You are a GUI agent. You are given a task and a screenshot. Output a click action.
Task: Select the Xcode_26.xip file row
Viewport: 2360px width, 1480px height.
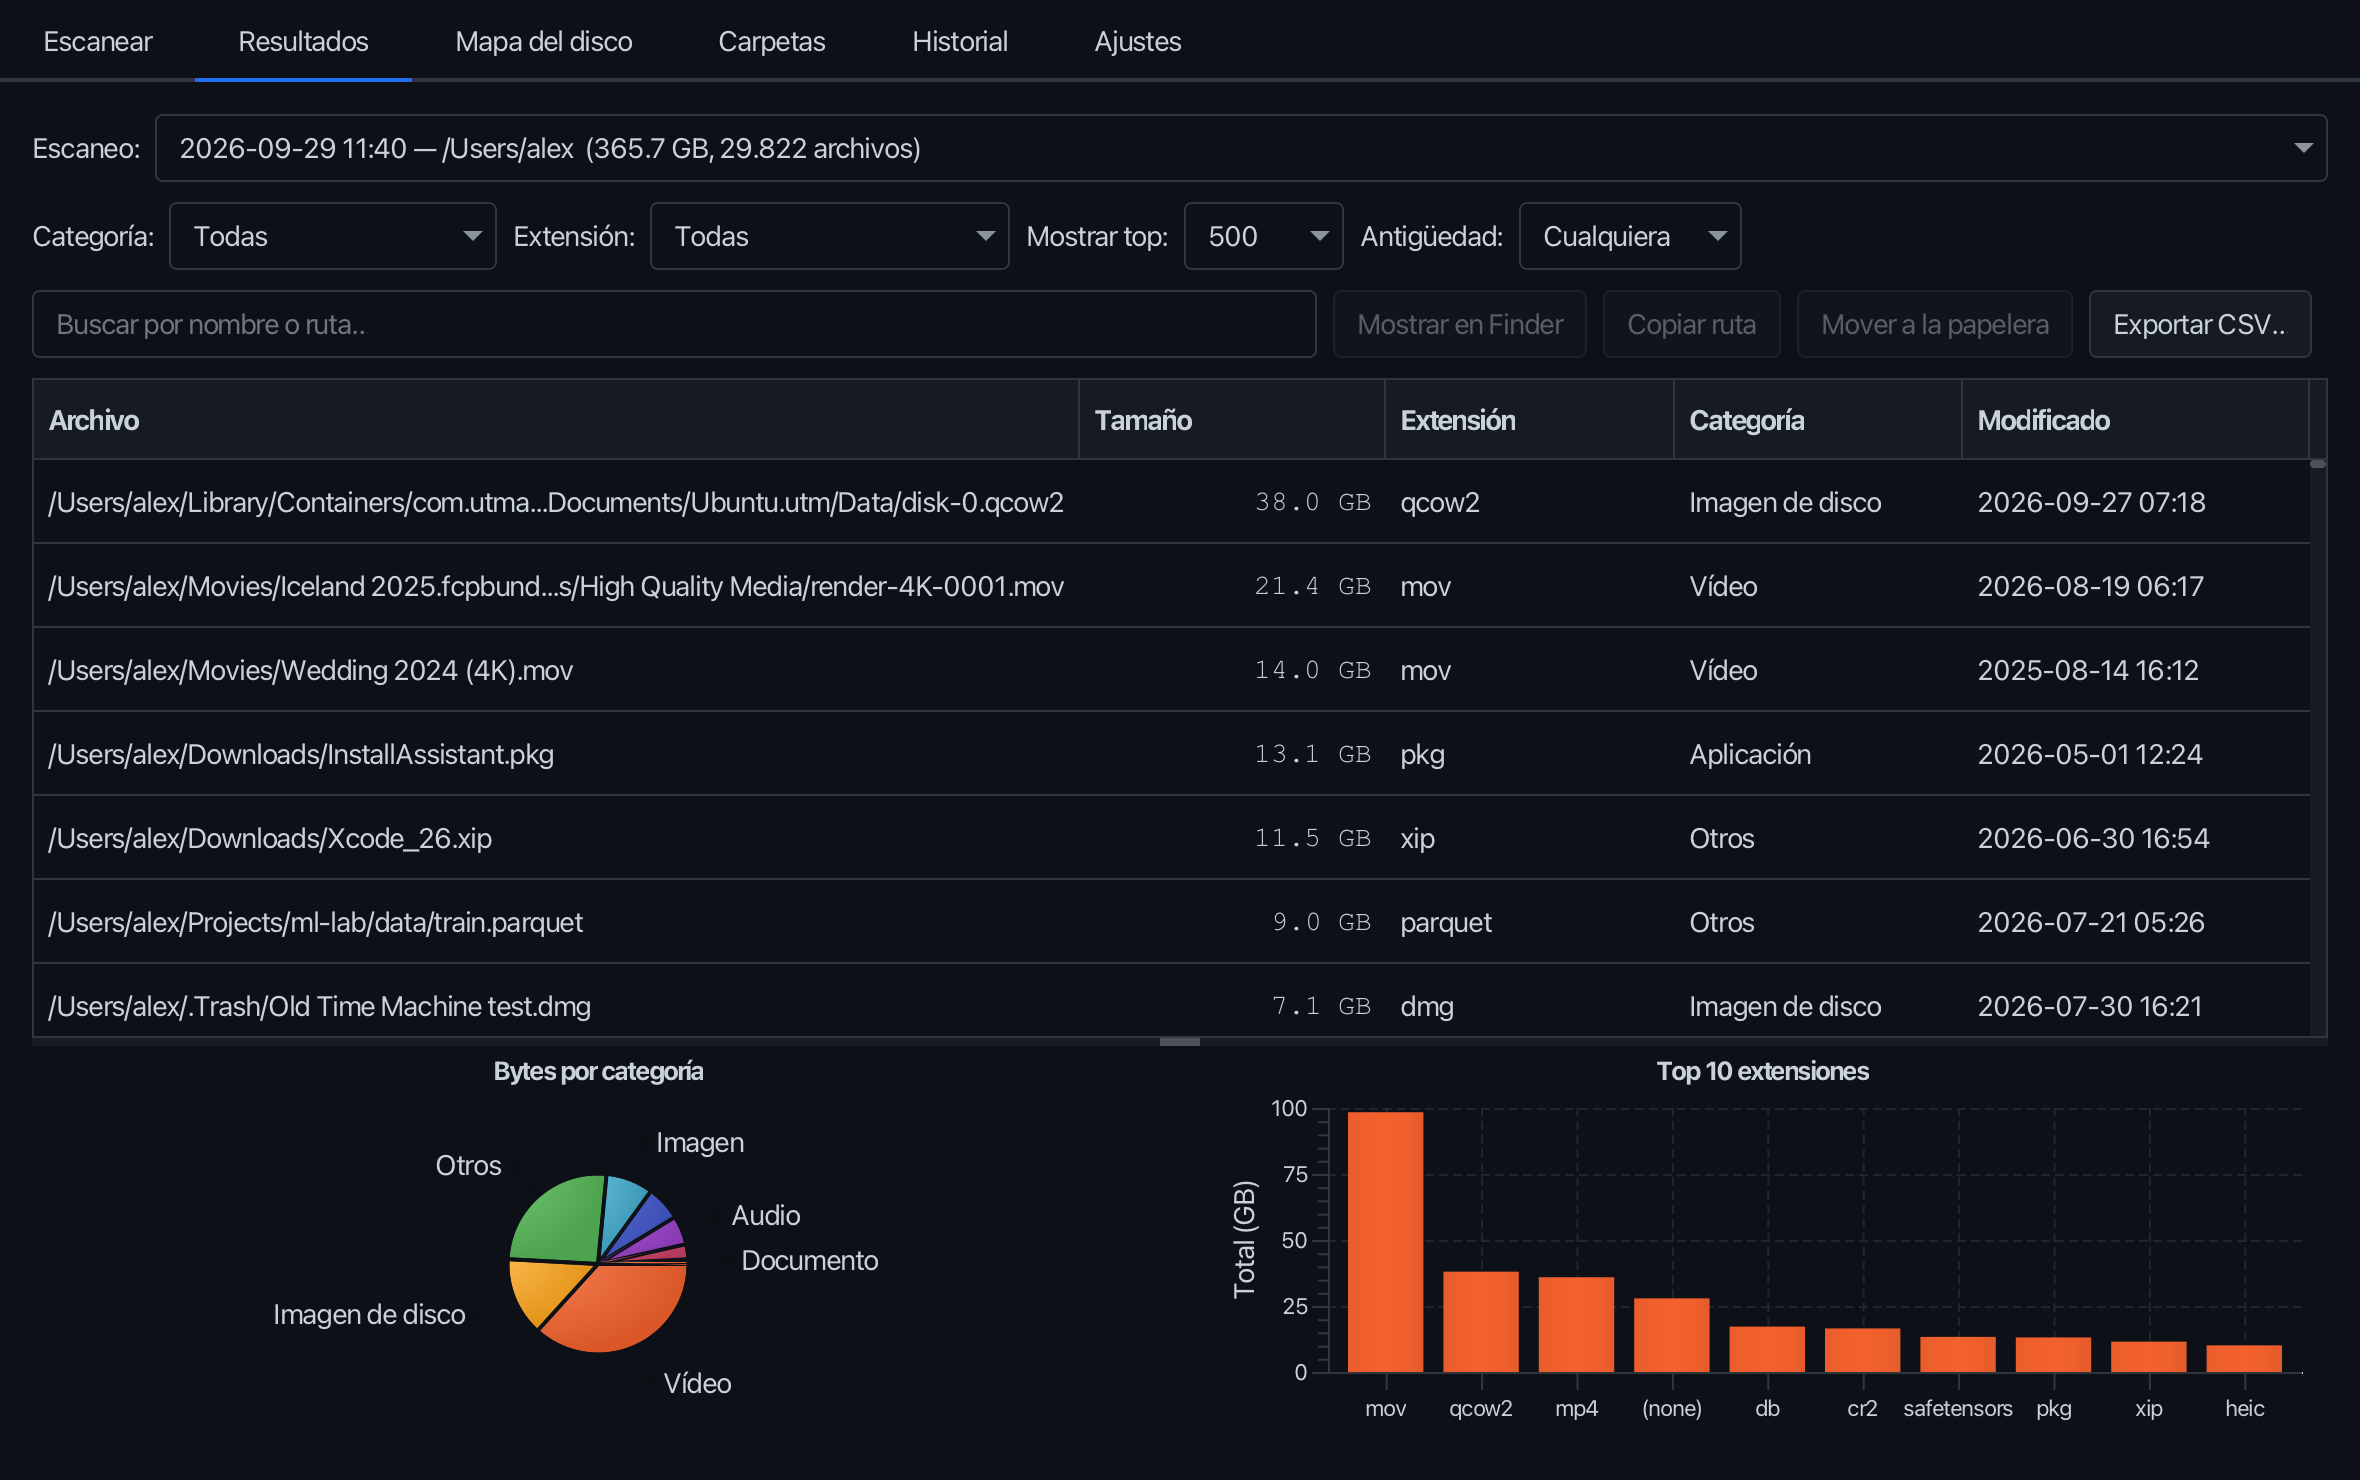1171,838
